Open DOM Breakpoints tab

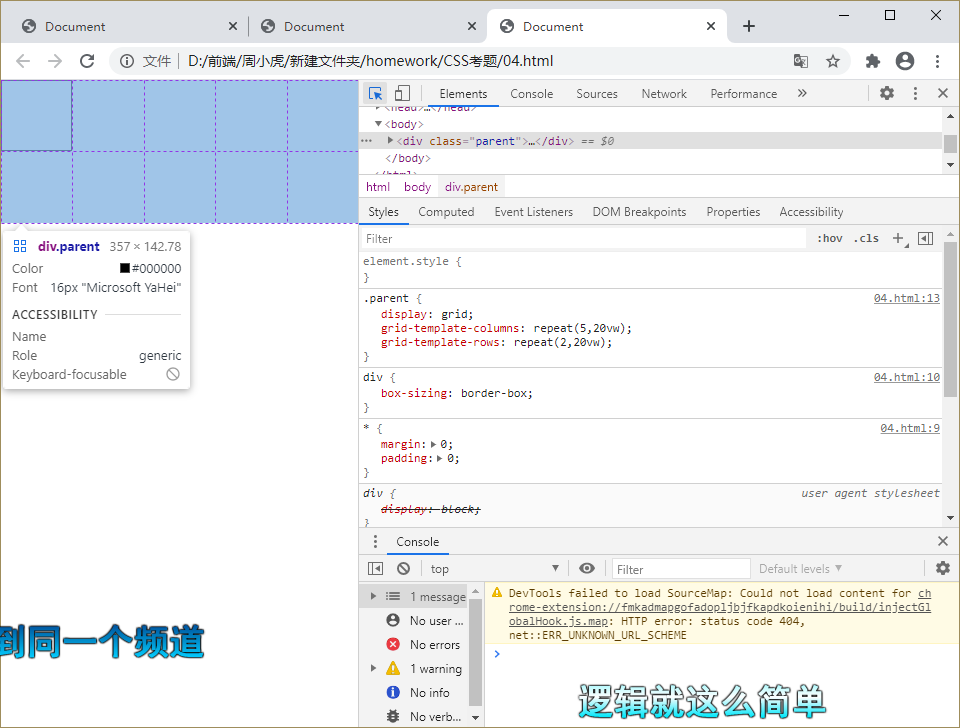[639, 212]
